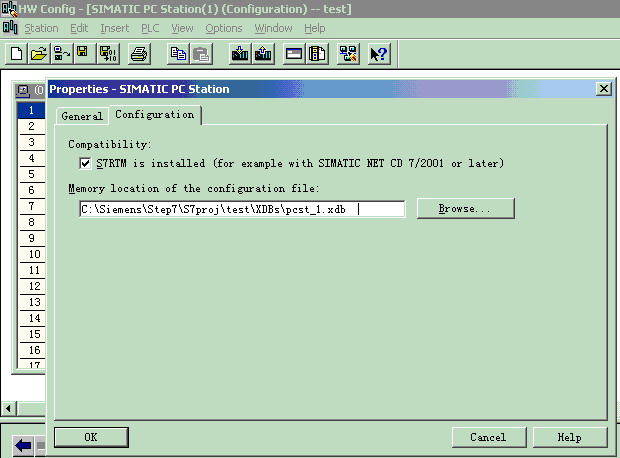Click the Open folder toolbar icon
This screenshot has width=620, height=458.
[x=38, y=53]
